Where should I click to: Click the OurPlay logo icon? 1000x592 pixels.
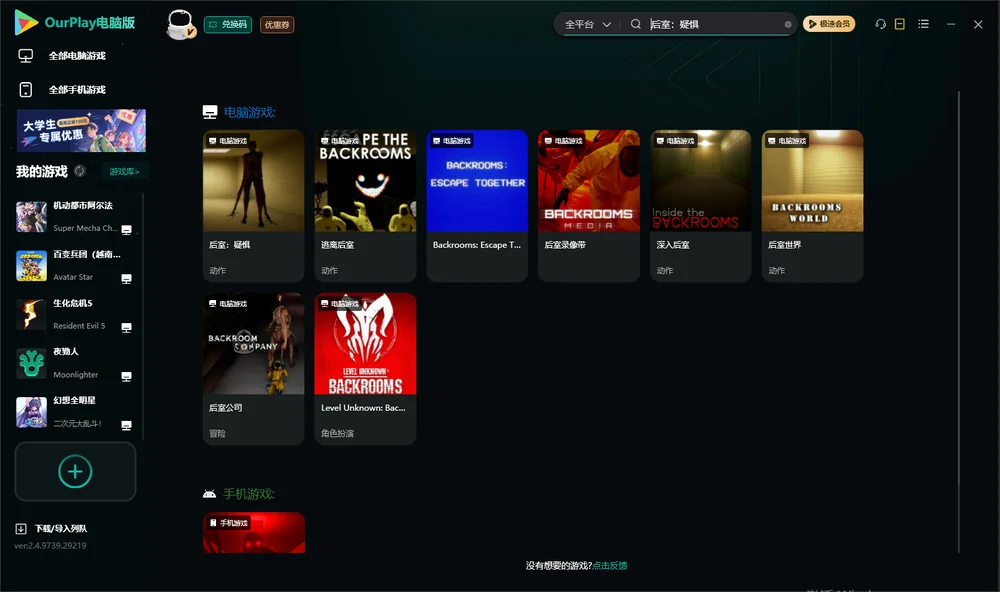(x=26, y=23)
